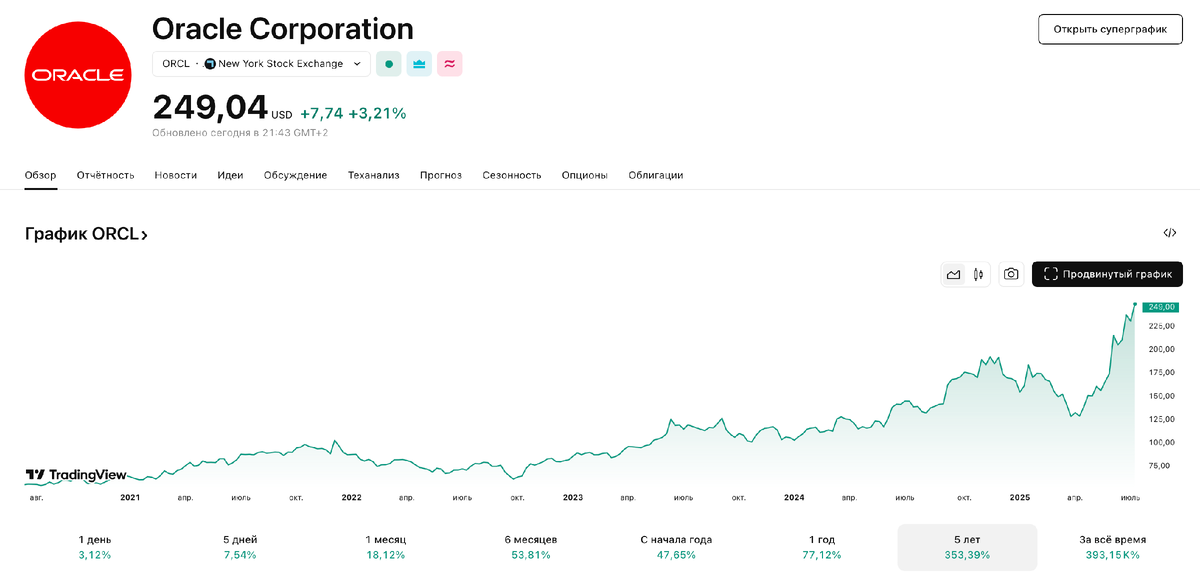The height and width of the screenshot is (583, 1200).
Task: Click the 249,00 price label on axis
Action: [1161, 307]
